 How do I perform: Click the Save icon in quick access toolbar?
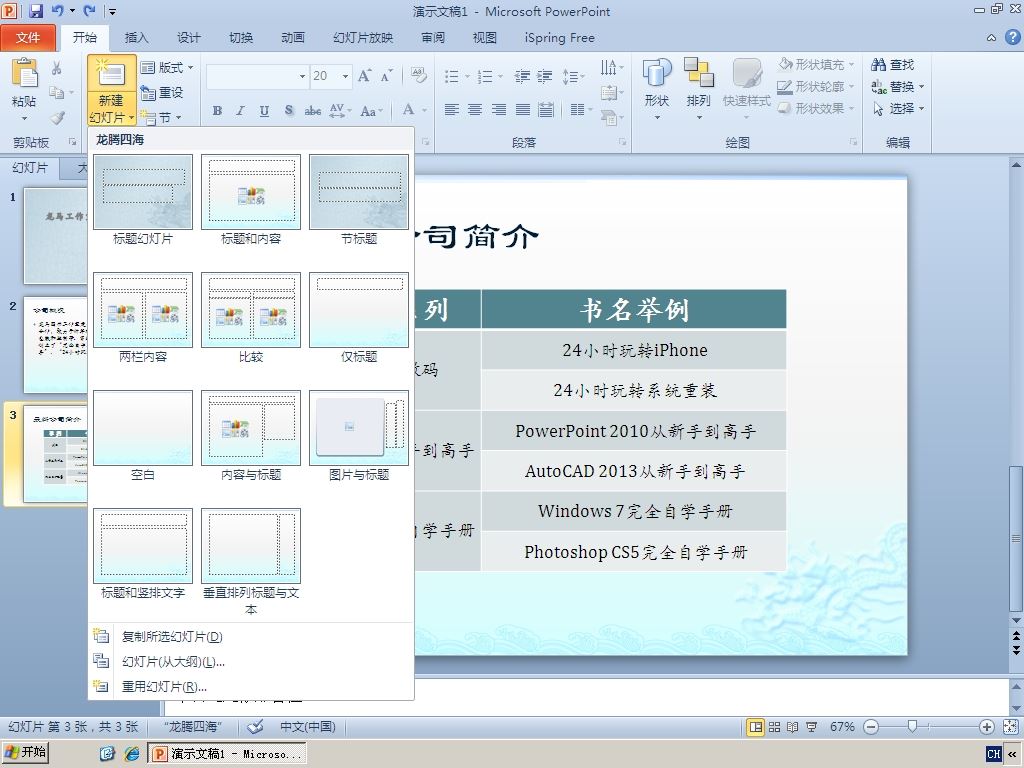[x=35, y=10]
